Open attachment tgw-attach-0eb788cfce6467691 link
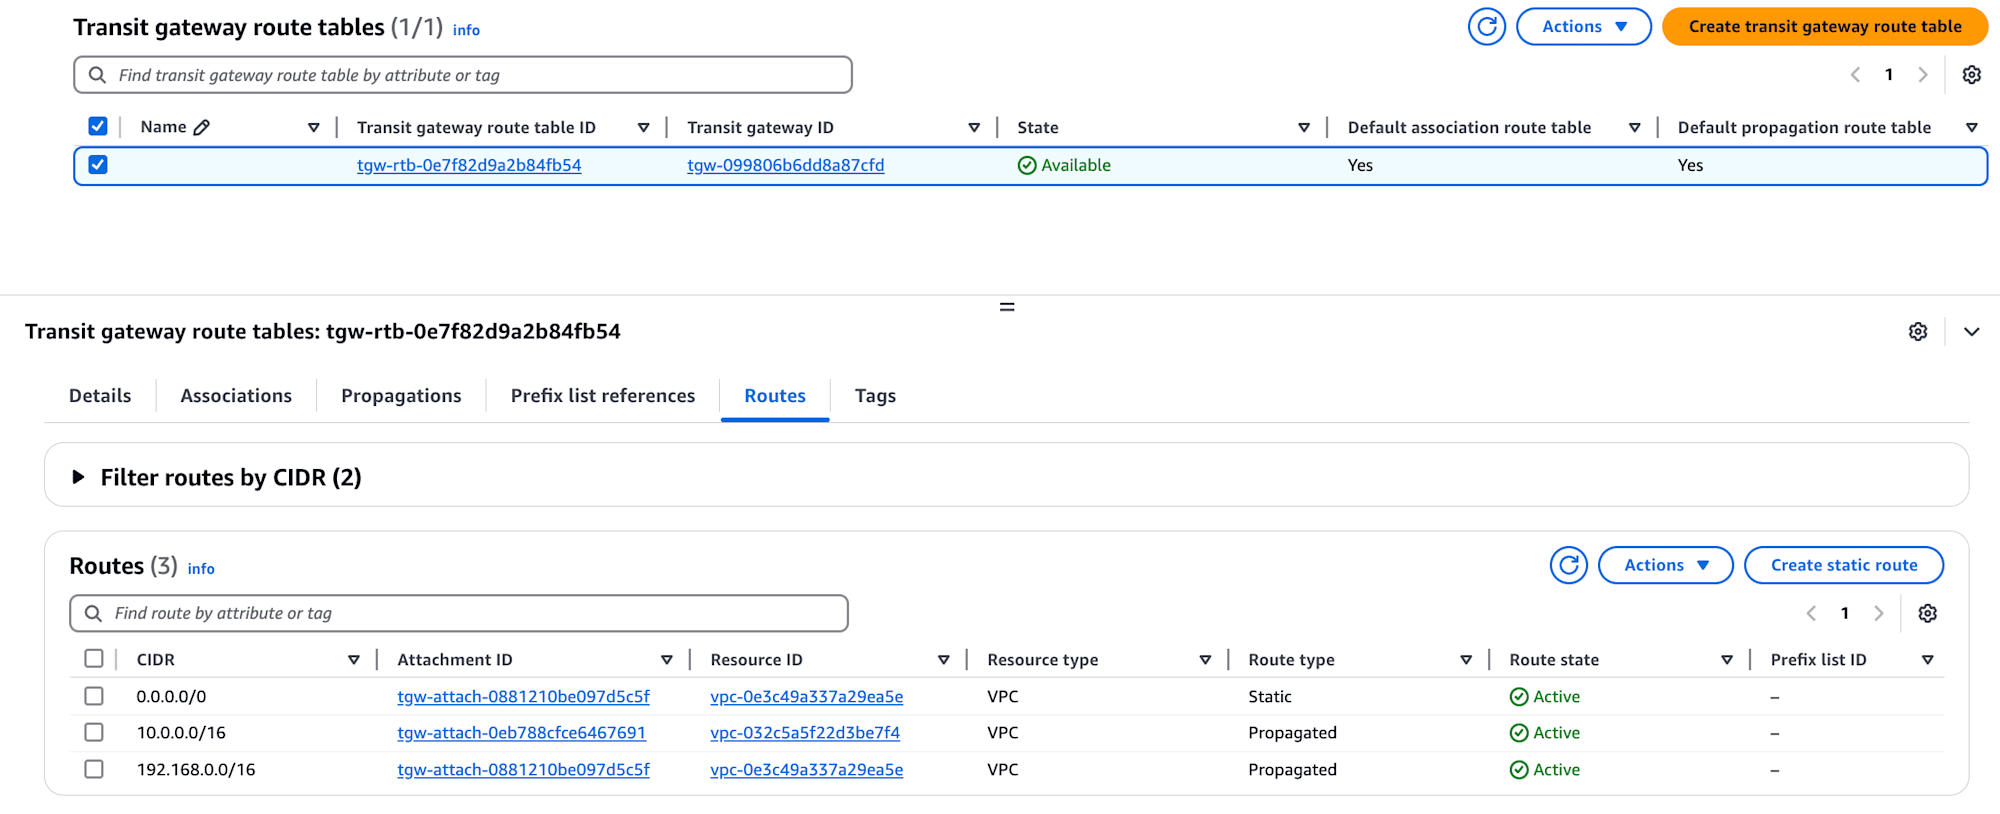The width and height of the screenshot is (2000, 814). 521,733
